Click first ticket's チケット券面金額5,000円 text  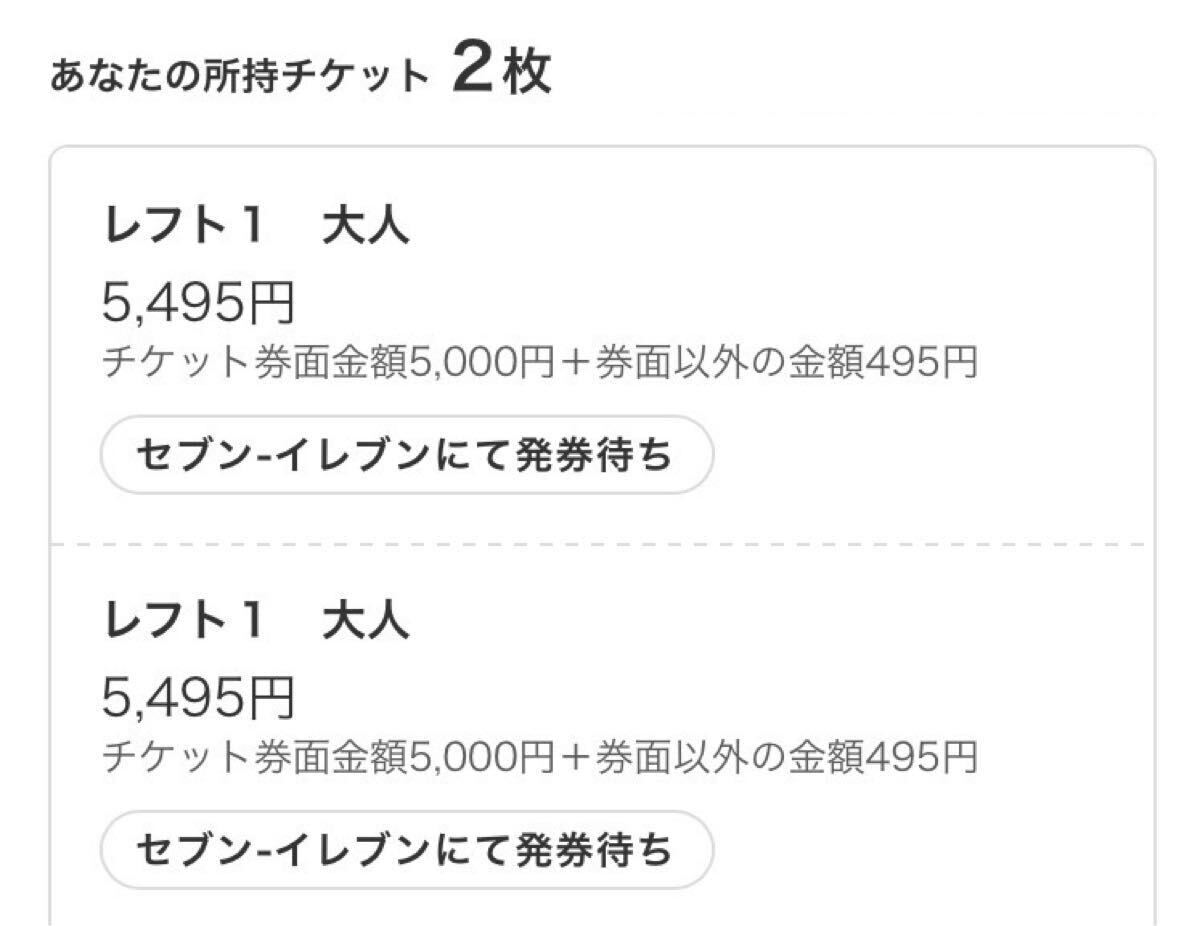pyautogui.click(x=326, y=363)
